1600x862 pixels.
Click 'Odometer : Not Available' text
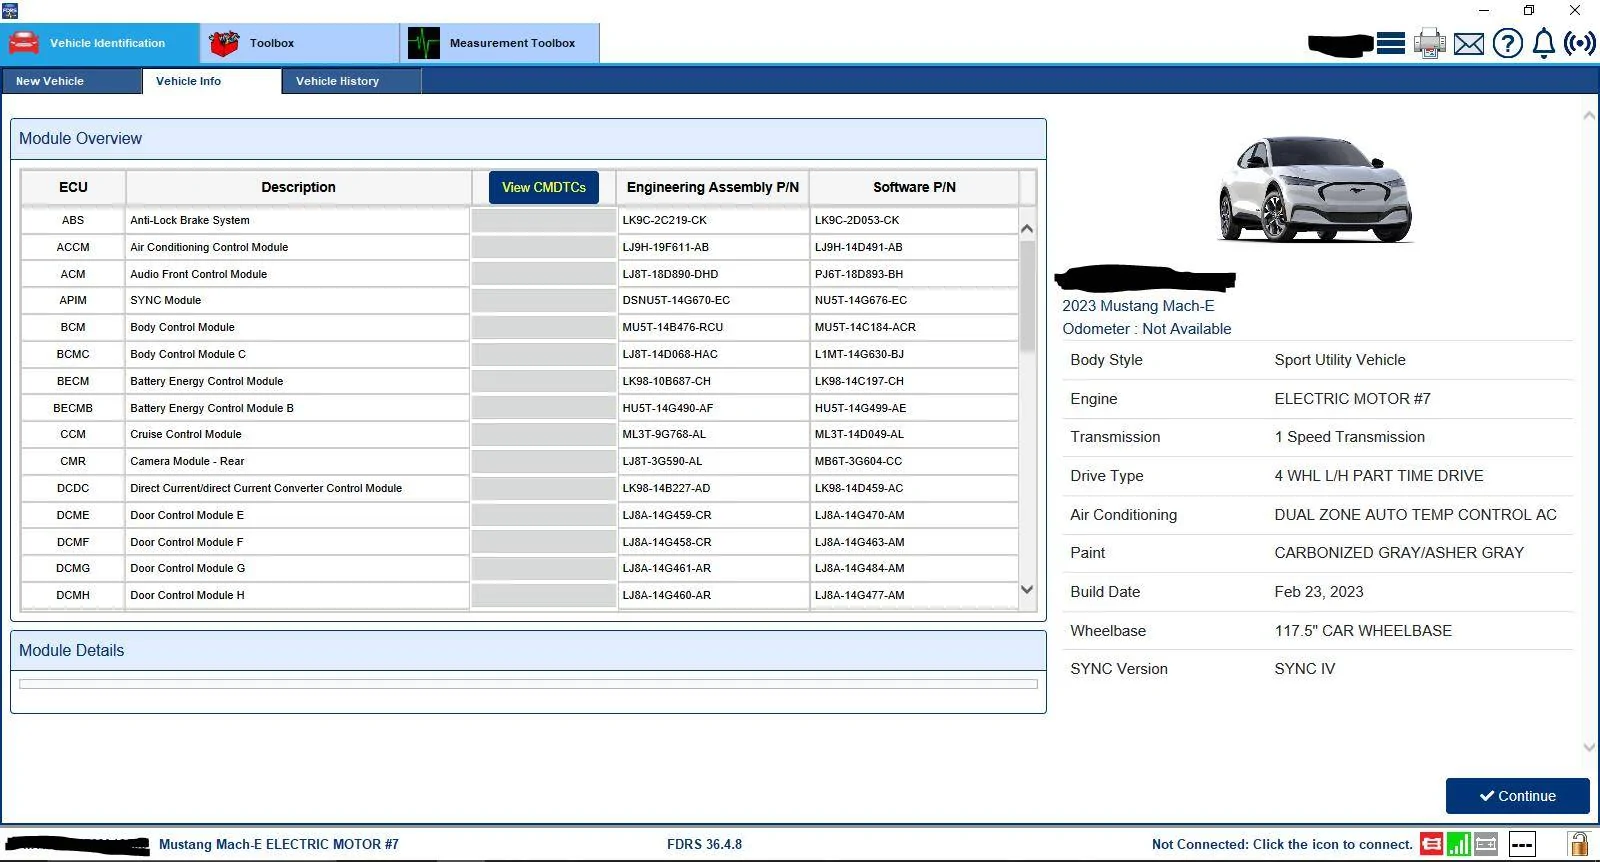pos(1147,329)
